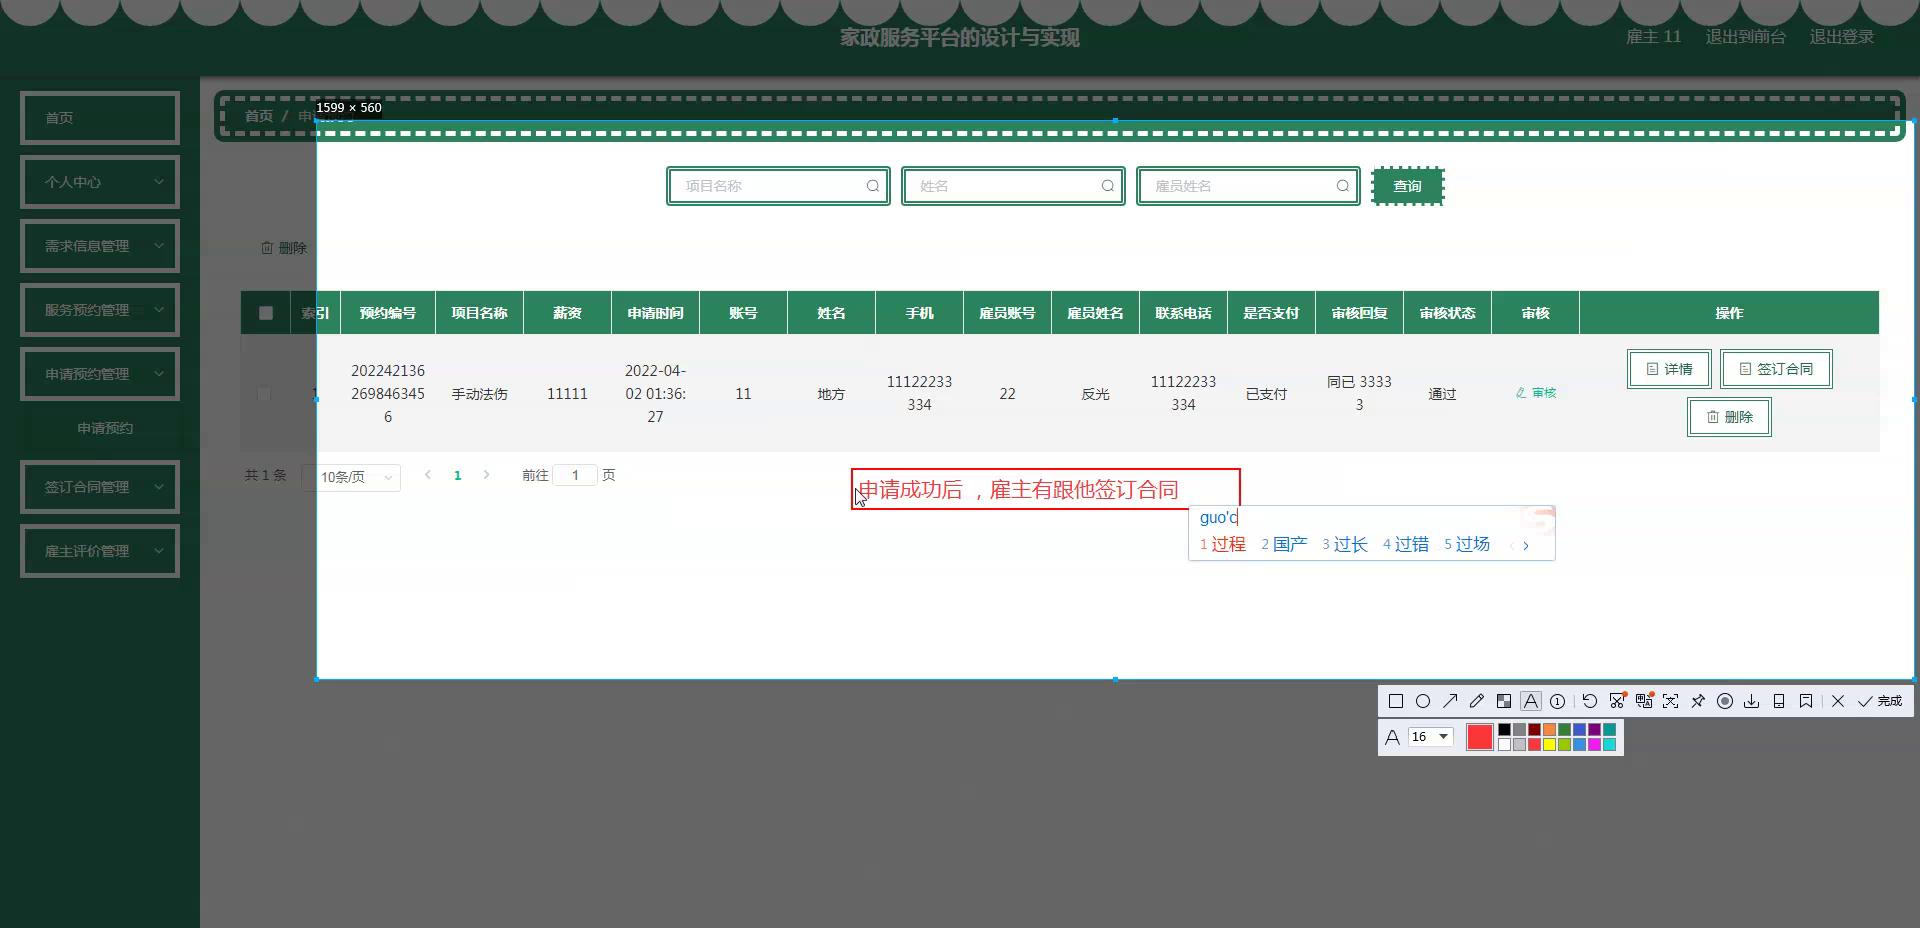Pick the arrow drawing tool
Image resolution: width=1920 pixels, height=928 pixels.
point(1450,701)
